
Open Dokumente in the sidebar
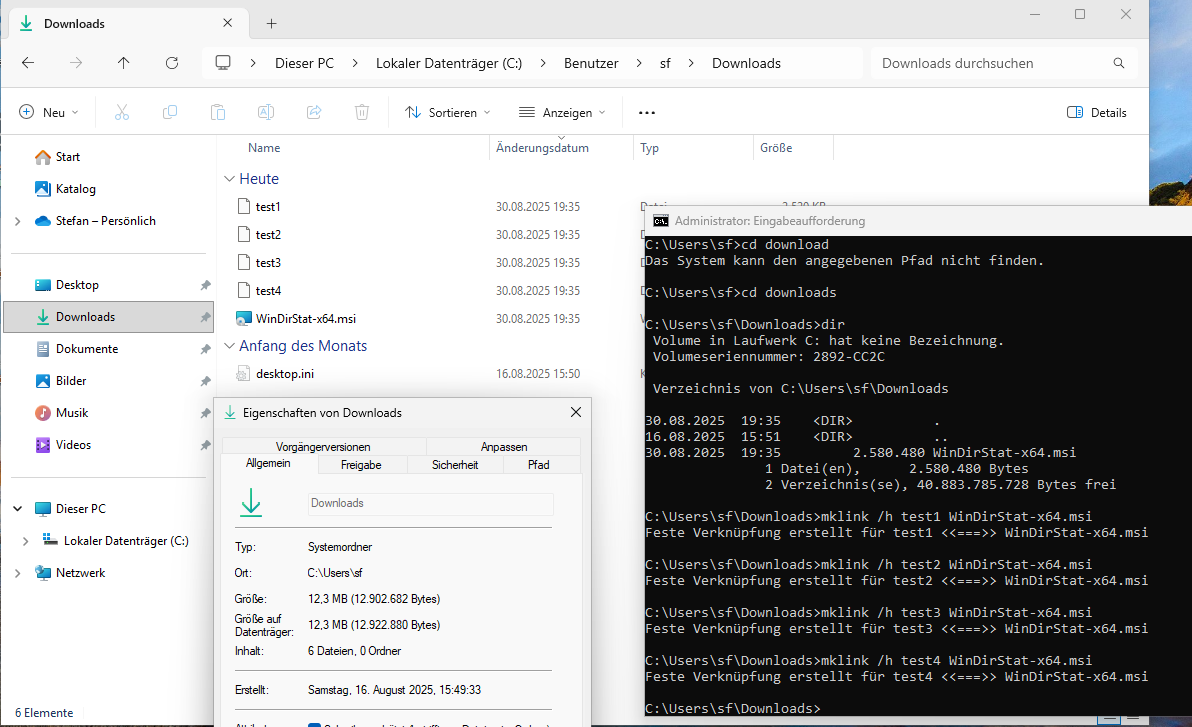click(x=87, y=349)
